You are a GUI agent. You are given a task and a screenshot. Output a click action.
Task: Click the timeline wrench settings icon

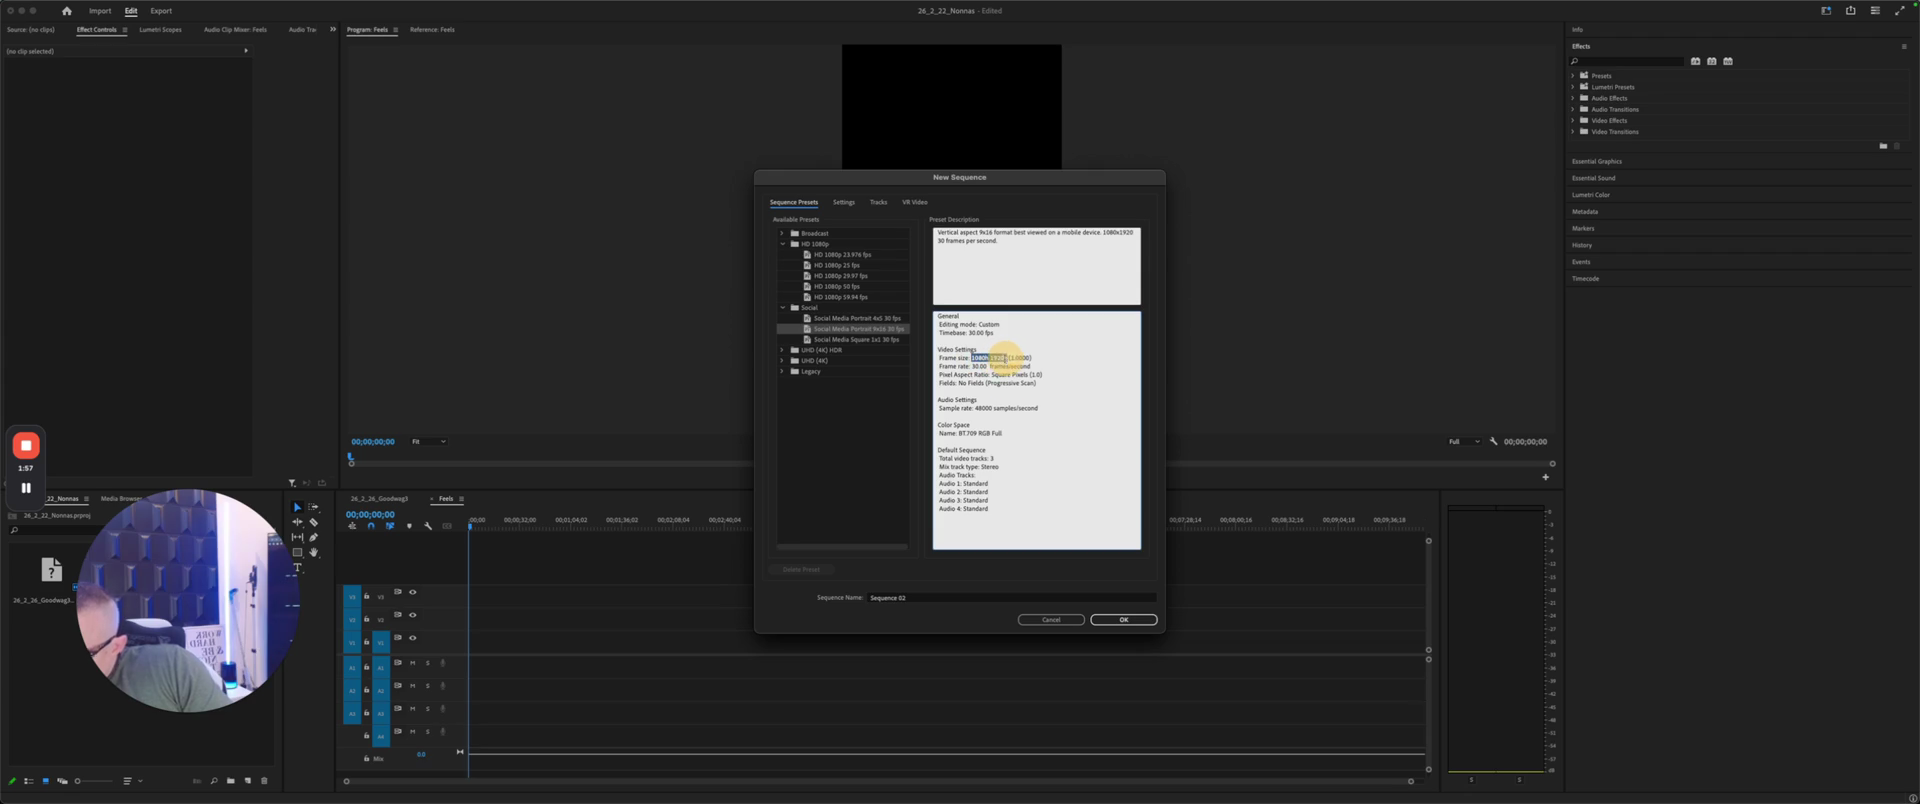point(428,526)
